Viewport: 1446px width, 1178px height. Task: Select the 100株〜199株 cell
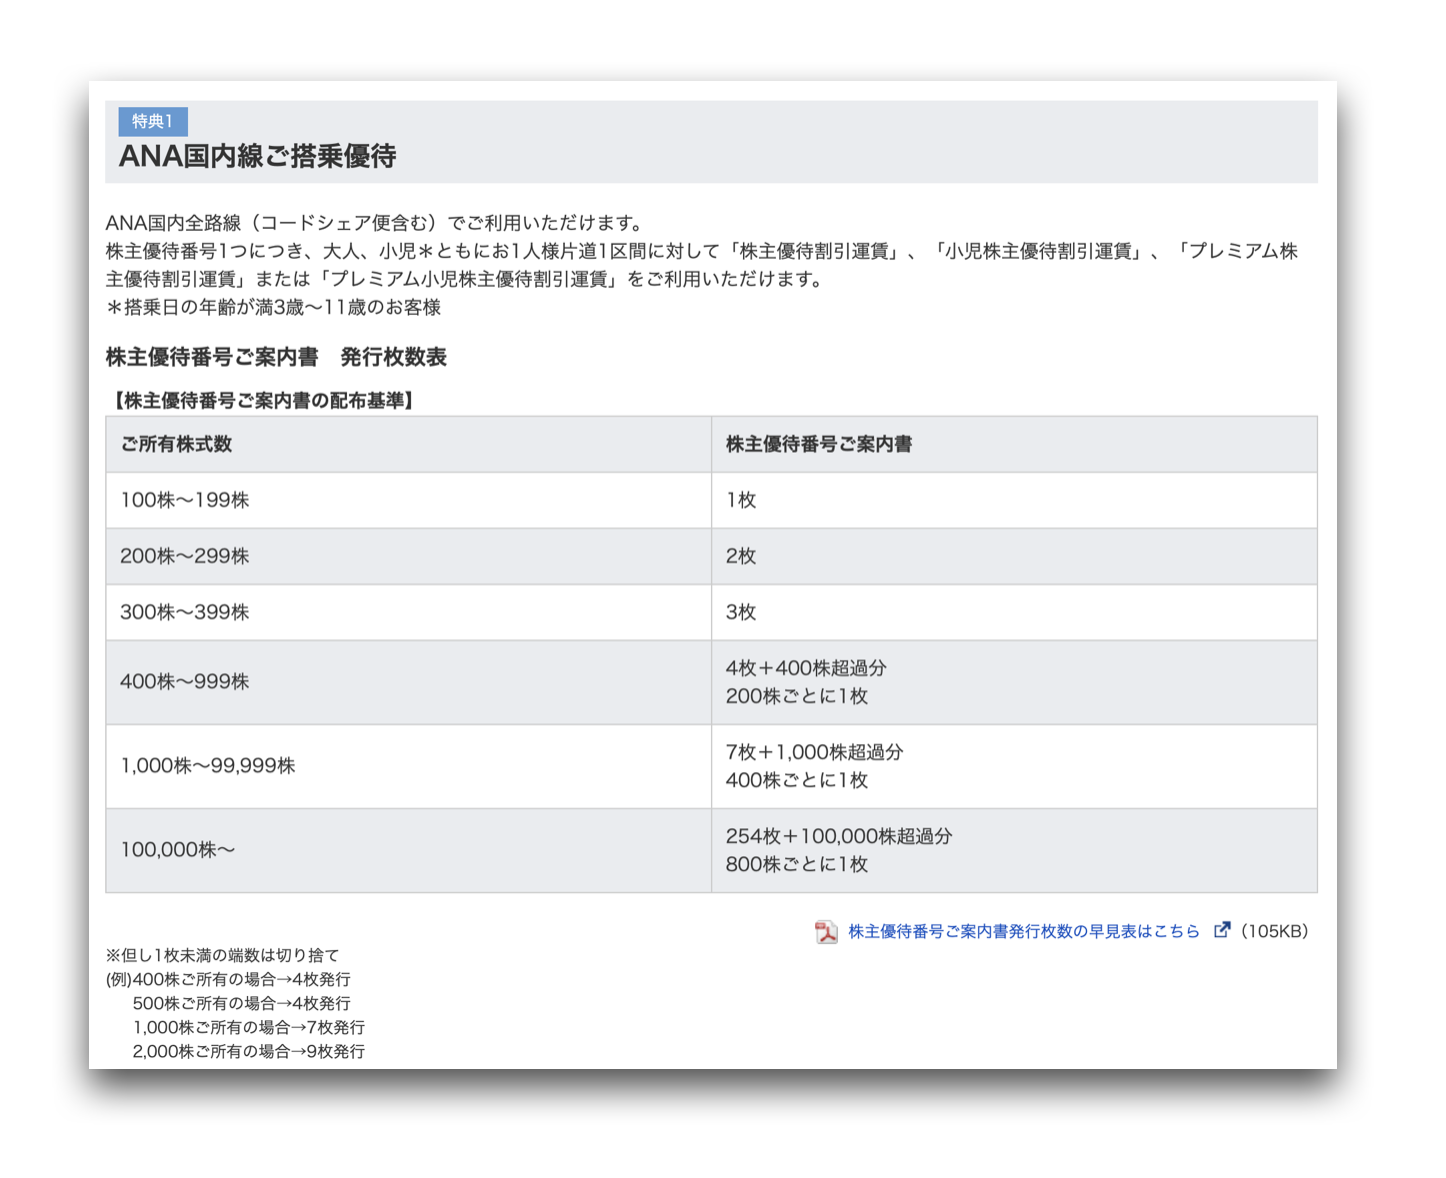coord(408,500)
